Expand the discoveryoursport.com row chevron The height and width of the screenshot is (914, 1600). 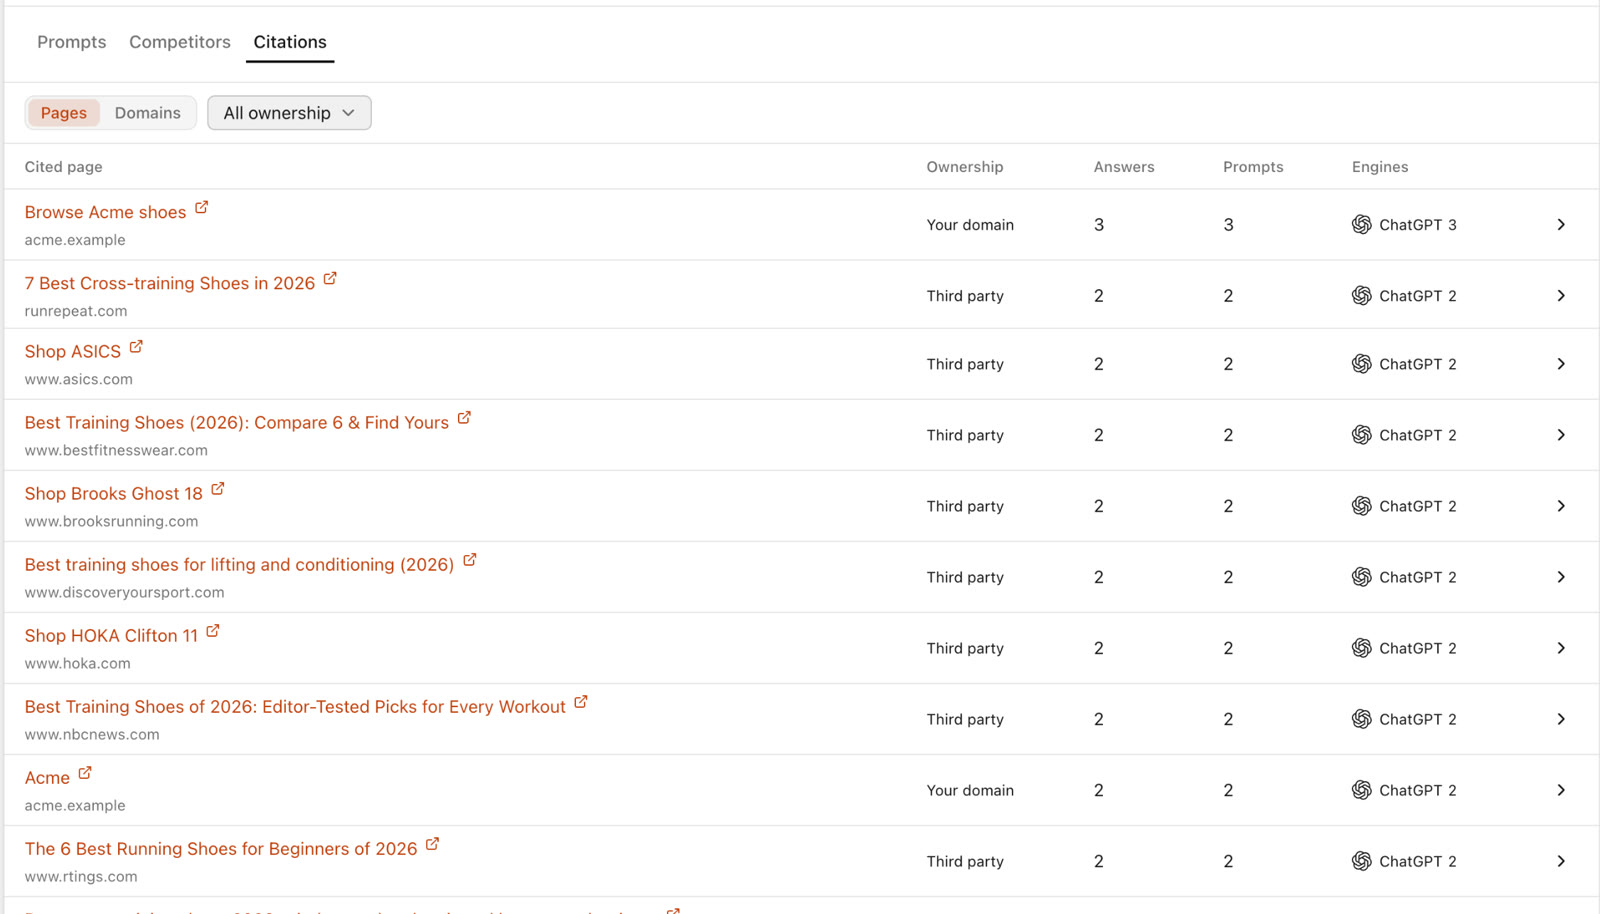click(x=1561, y=576)
